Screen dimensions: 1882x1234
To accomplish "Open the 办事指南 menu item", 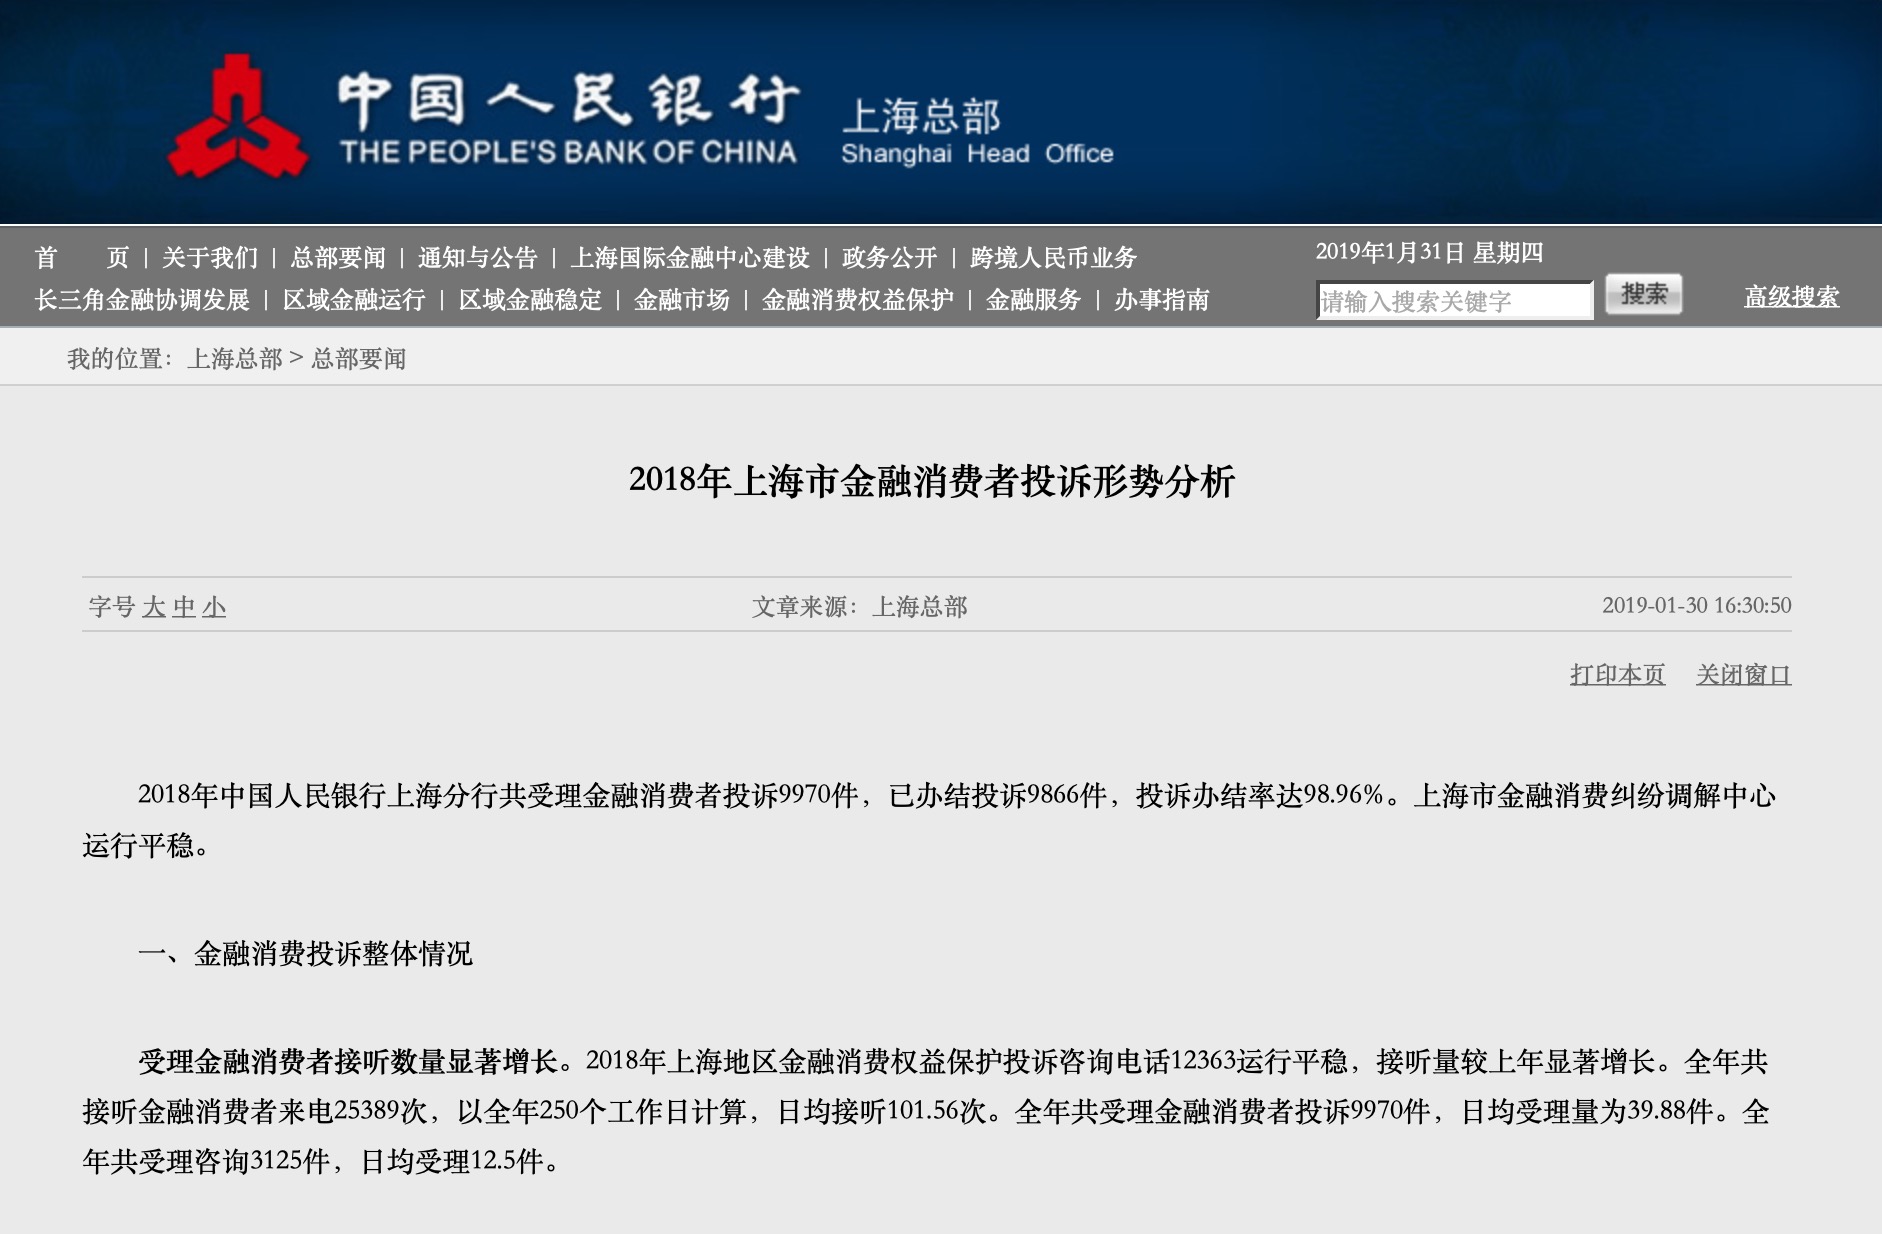I will (1162, 300).
